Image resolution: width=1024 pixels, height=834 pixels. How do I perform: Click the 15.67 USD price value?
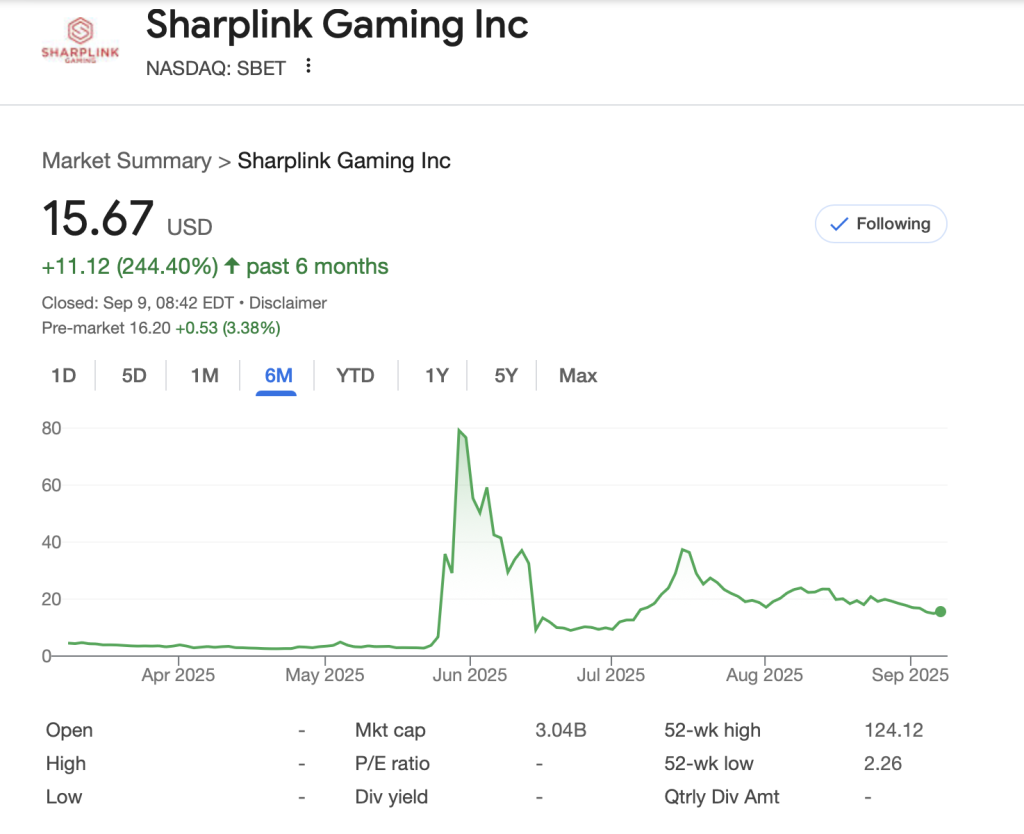click(98, 219)
